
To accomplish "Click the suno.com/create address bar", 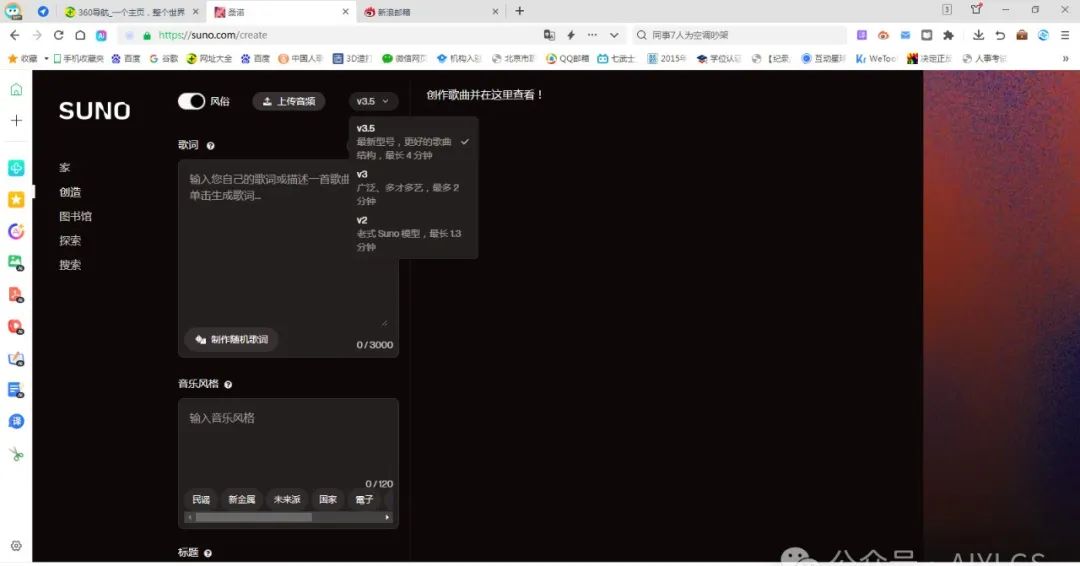I will [331, 35].
